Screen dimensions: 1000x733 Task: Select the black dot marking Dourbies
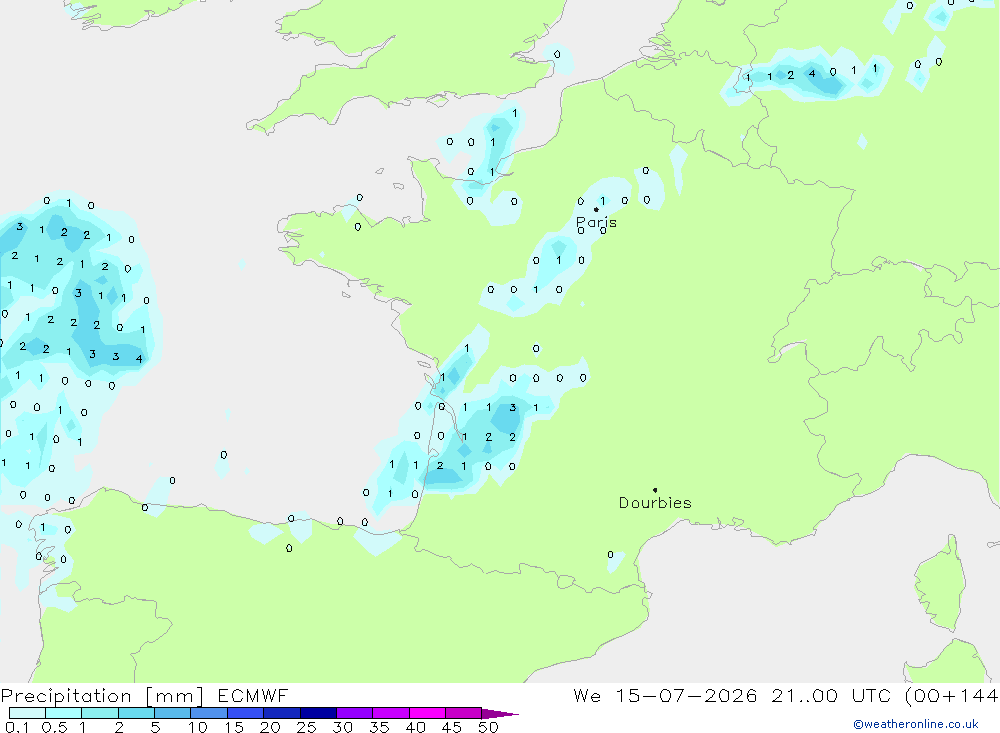point(655,490)
